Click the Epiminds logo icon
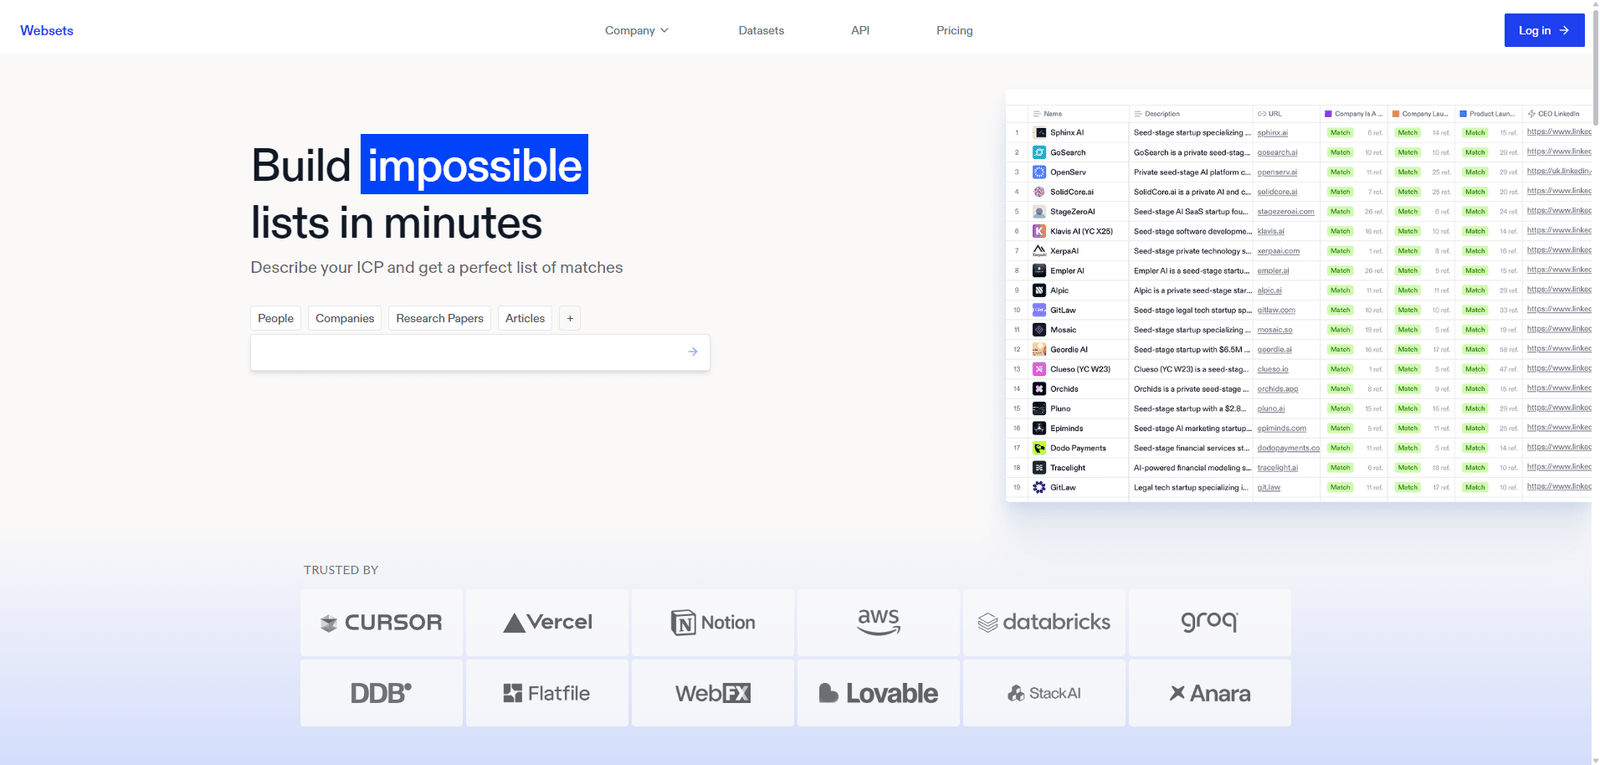Screen dimensions: 1600x765 (x=1039, y=428)
